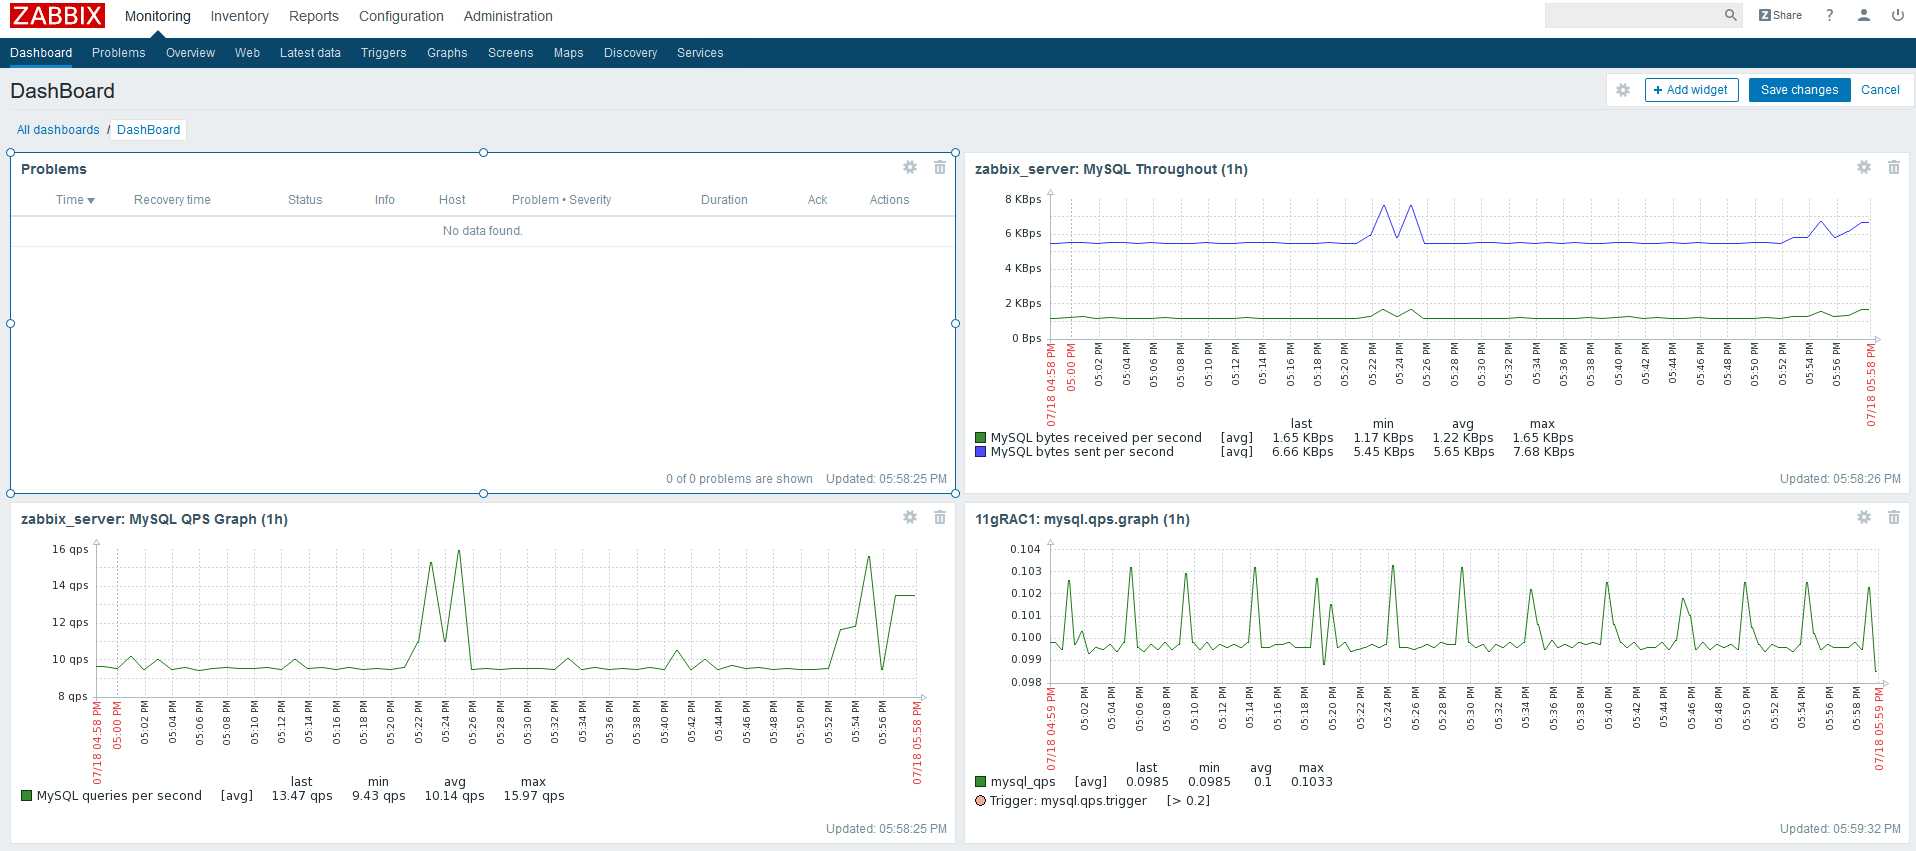Open the Monitoring menu
This screenshot has width=1916, height=851.
point(157,16)
